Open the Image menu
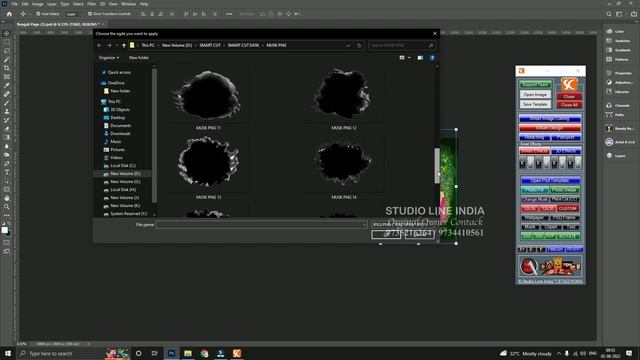 38,4
